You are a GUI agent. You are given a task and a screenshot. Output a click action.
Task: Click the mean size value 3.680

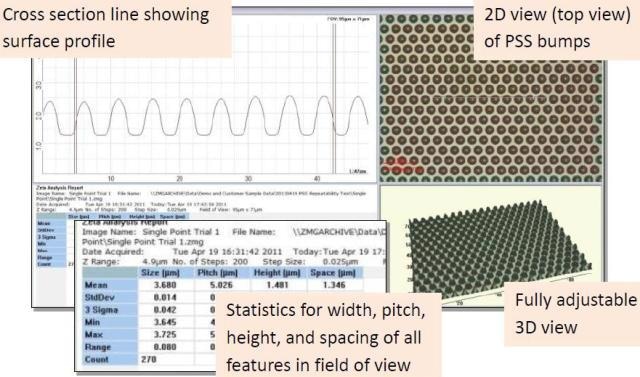click(x=165, y=285)
